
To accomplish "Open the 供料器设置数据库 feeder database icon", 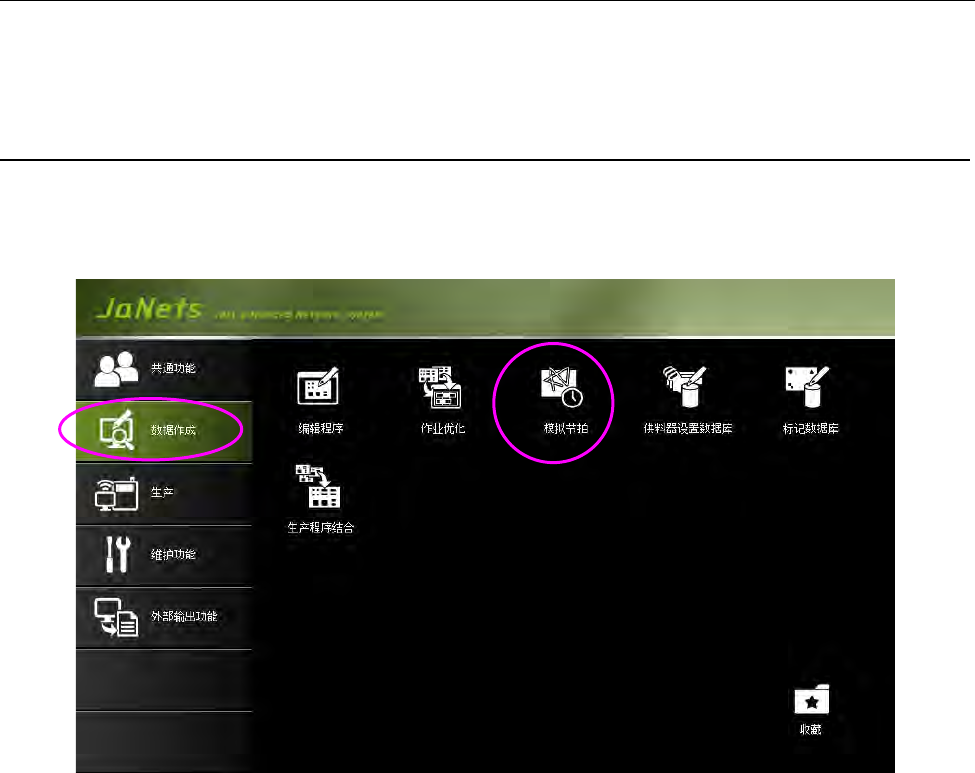I will pos(685,386).
